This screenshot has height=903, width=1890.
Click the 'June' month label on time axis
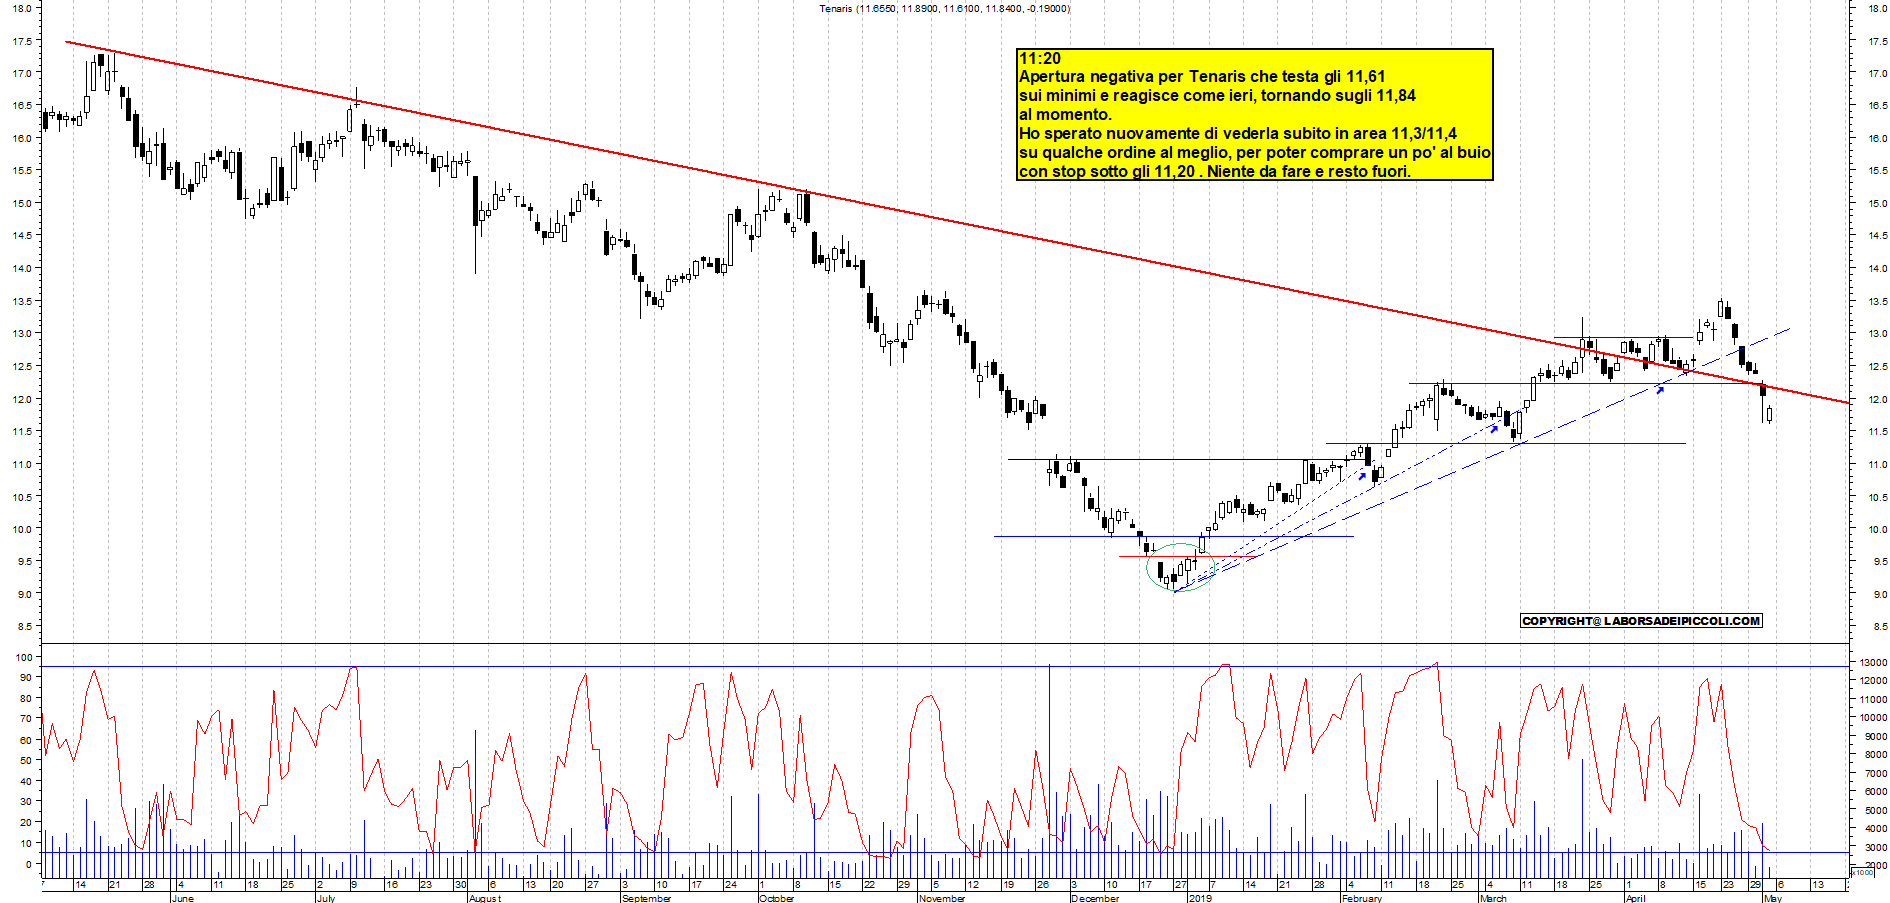182,898
